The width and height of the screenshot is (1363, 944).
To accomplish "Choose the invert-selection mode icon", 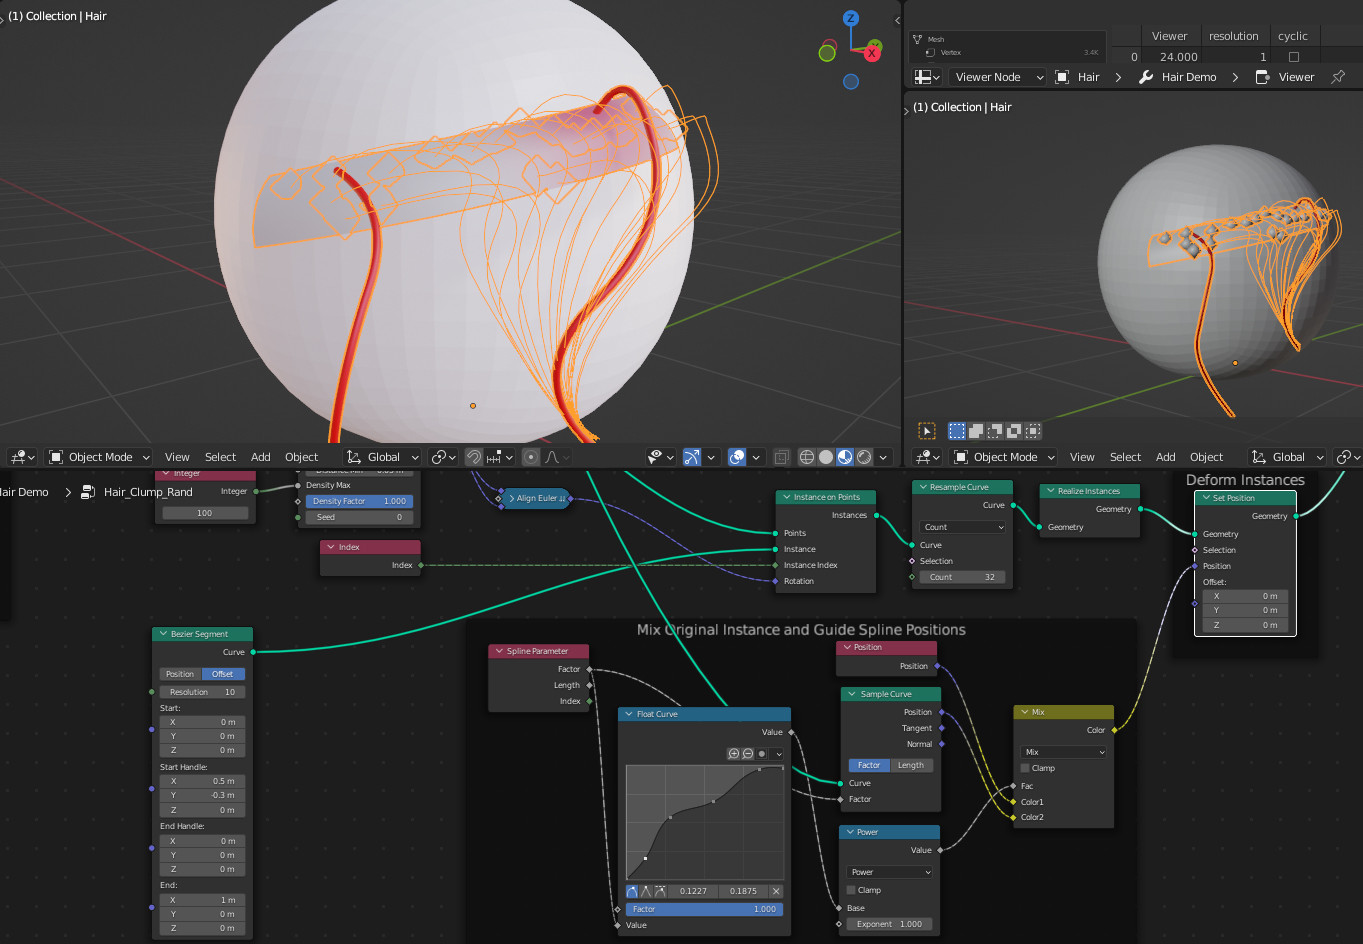I will (1014, 431).
